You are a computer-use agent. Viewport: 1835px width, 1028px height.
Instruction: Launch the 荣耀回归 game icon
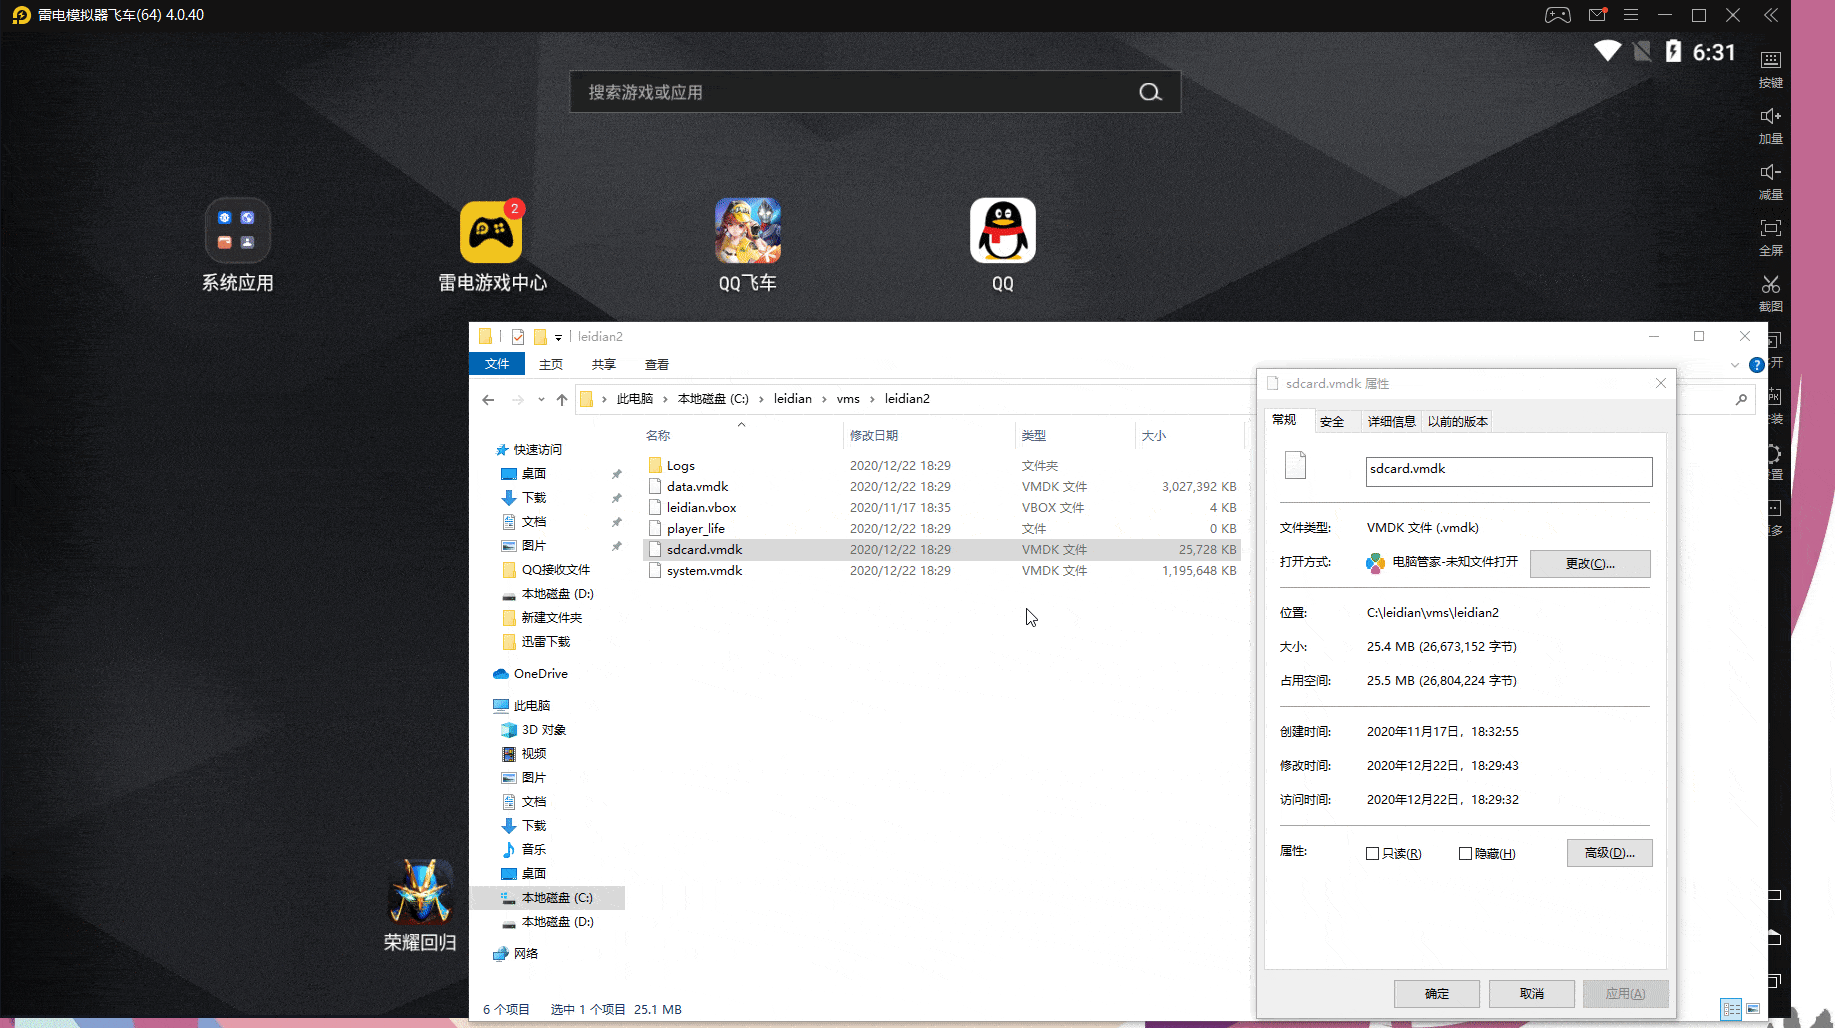pos(420,892)
